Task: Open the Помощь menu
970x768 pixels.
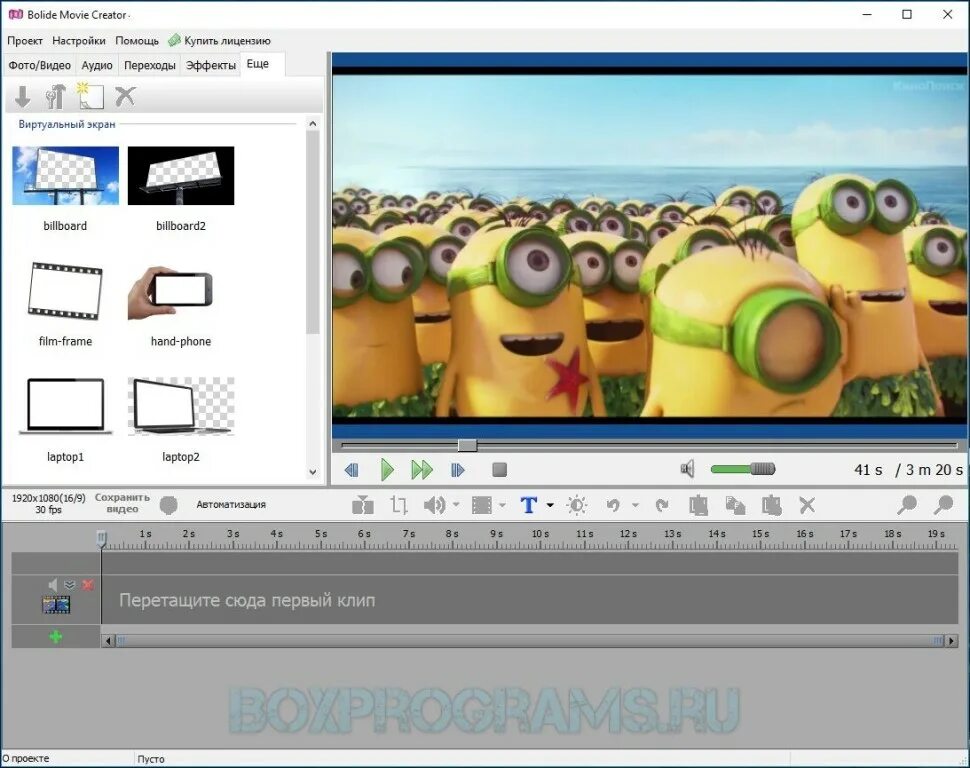Action: (x=137, y=41)
